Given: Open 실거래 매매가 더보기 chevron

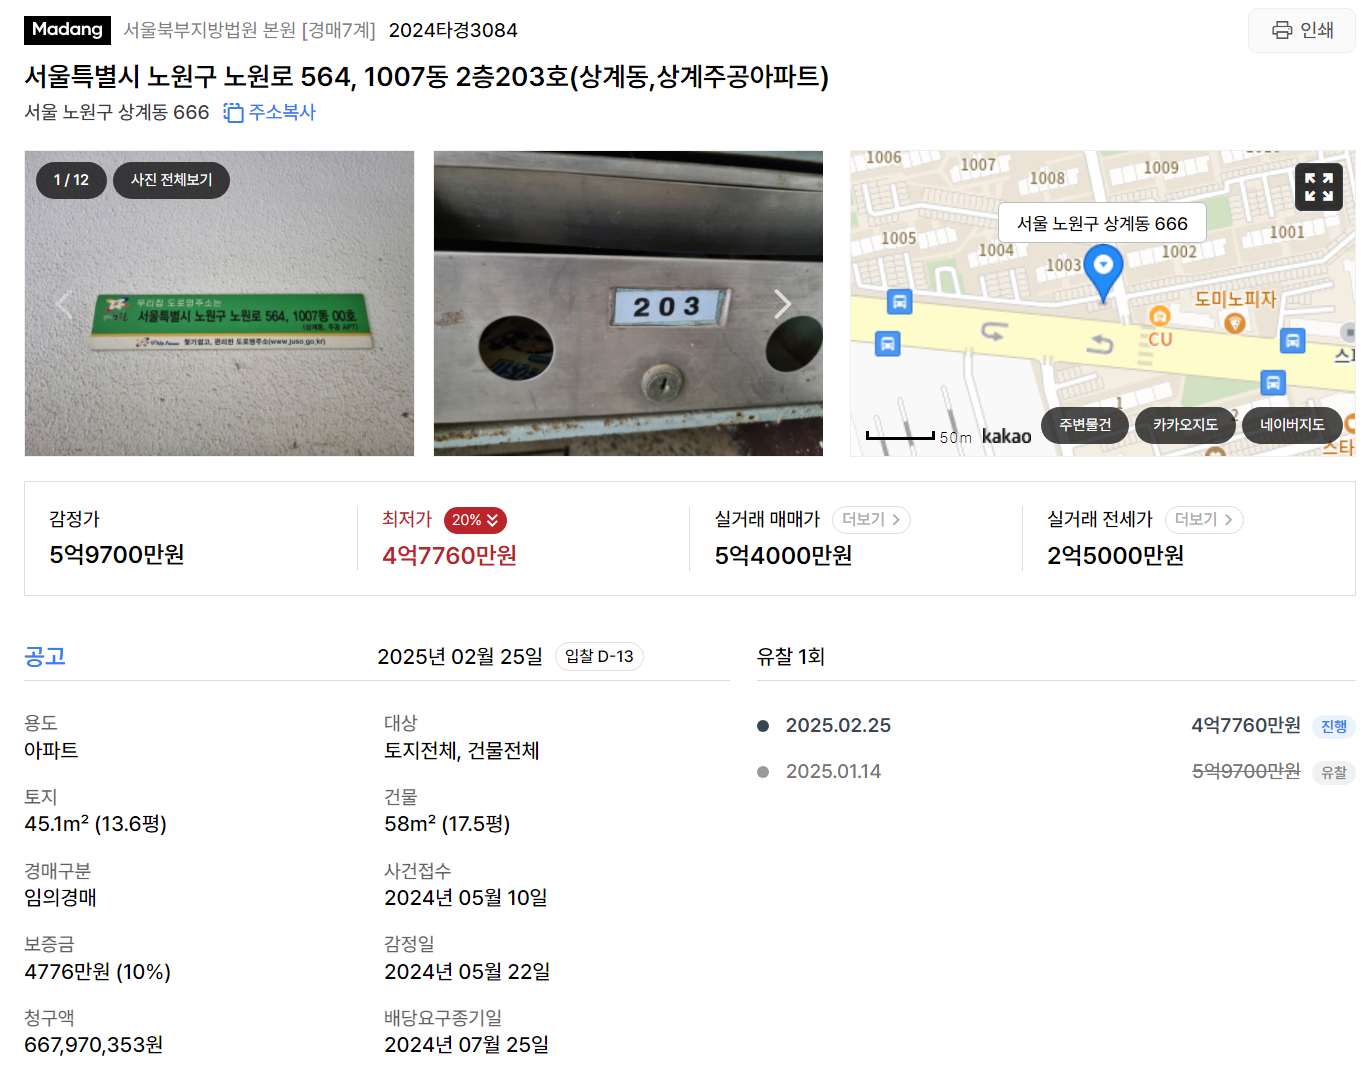Looking at the screenshot, I should click(871, 520).
